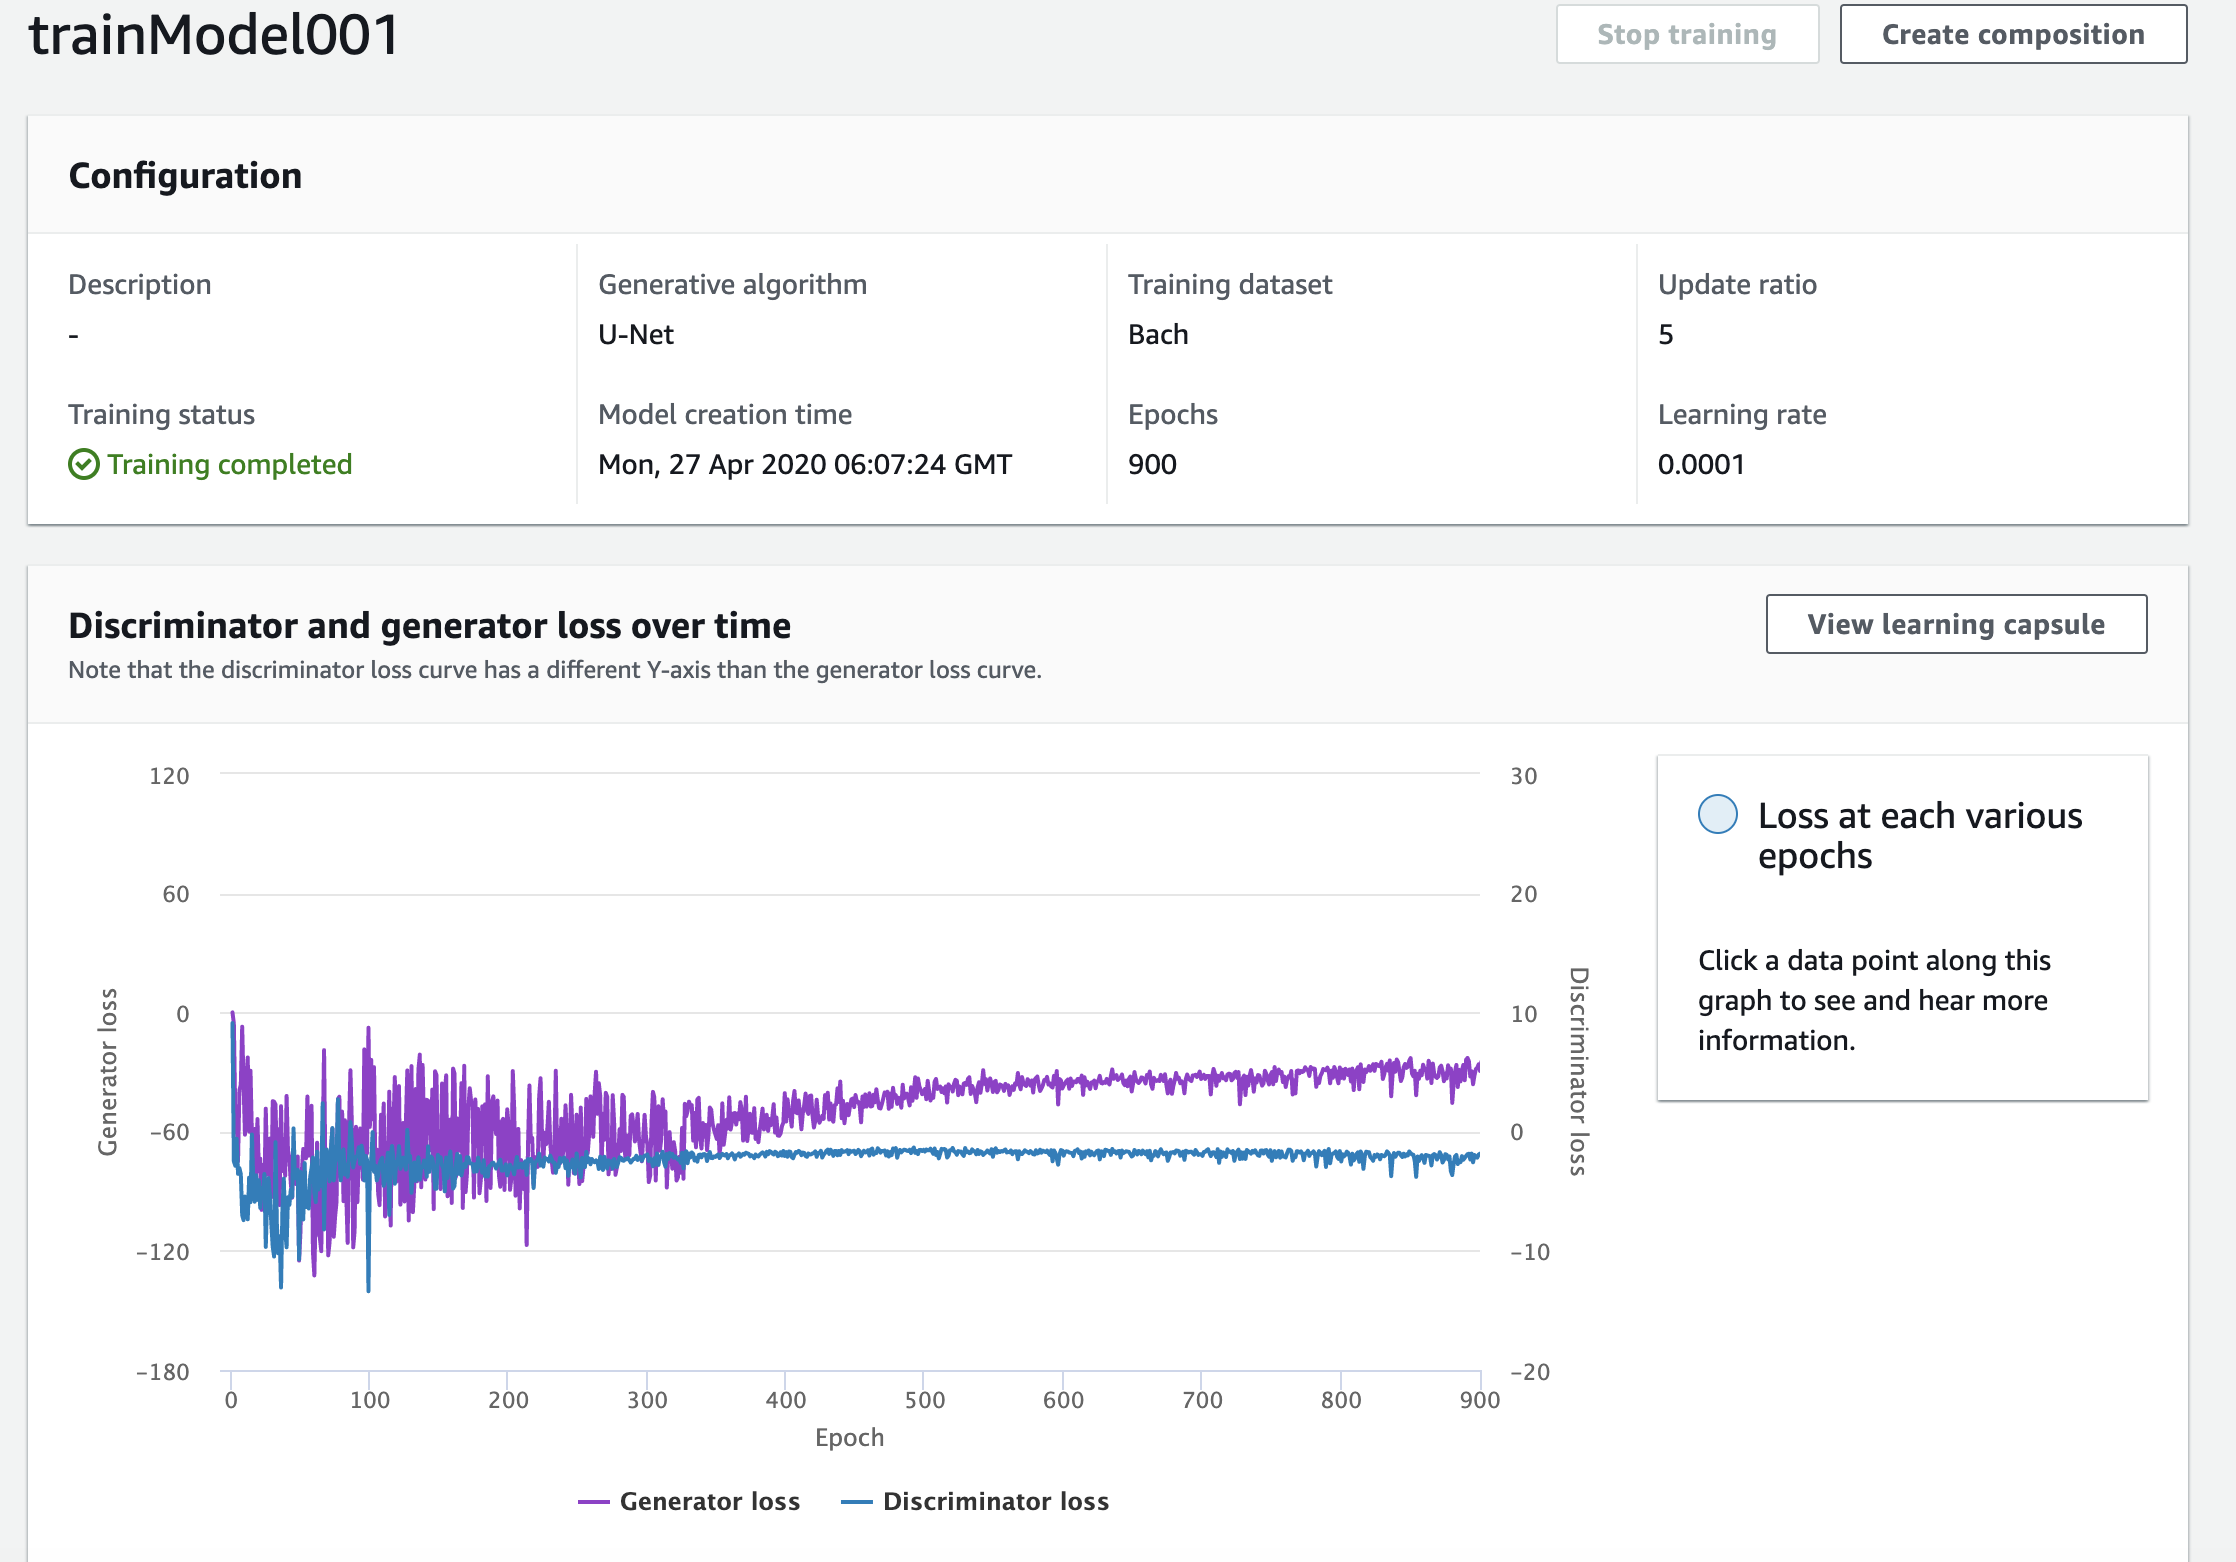Click the Discriminator loss y-axis title
The width and height of the screenshot is (2236, 1562).
click(x=1577, y=1071)
